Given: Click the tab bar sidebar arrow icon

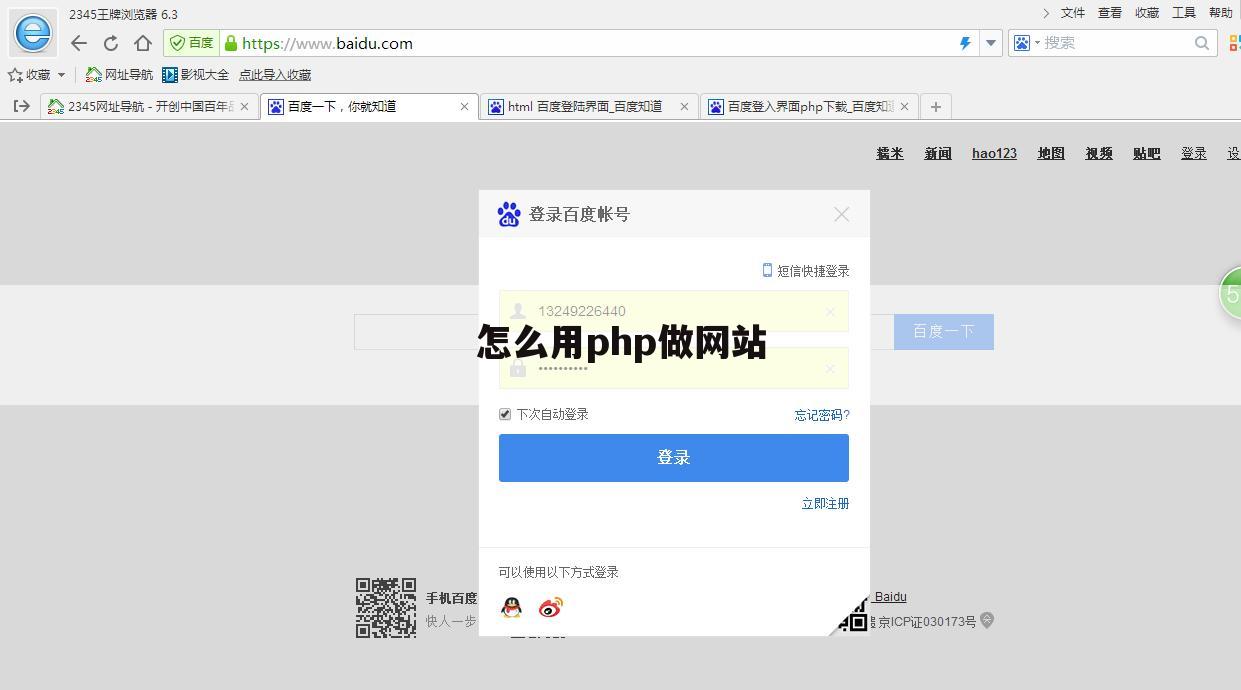Looking at the screenshot, I should 21,106.
